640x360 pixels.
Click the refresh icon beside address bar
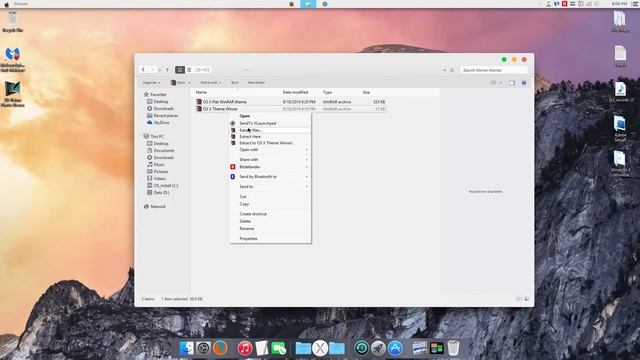[452, 70]
